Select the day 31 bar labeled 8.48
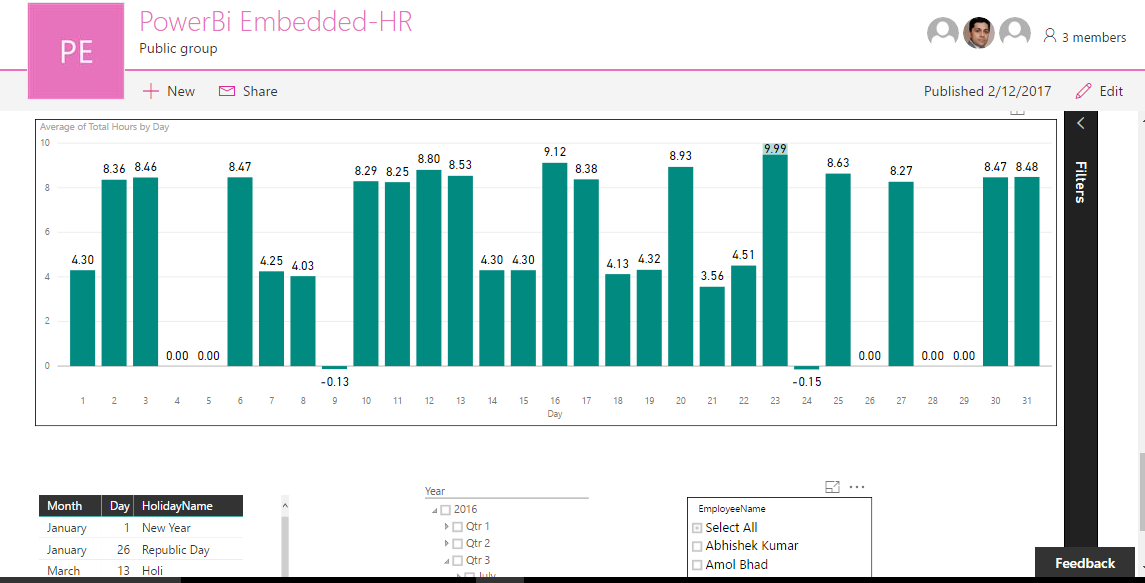The image size is (1145, 583). coord(1027,272)
